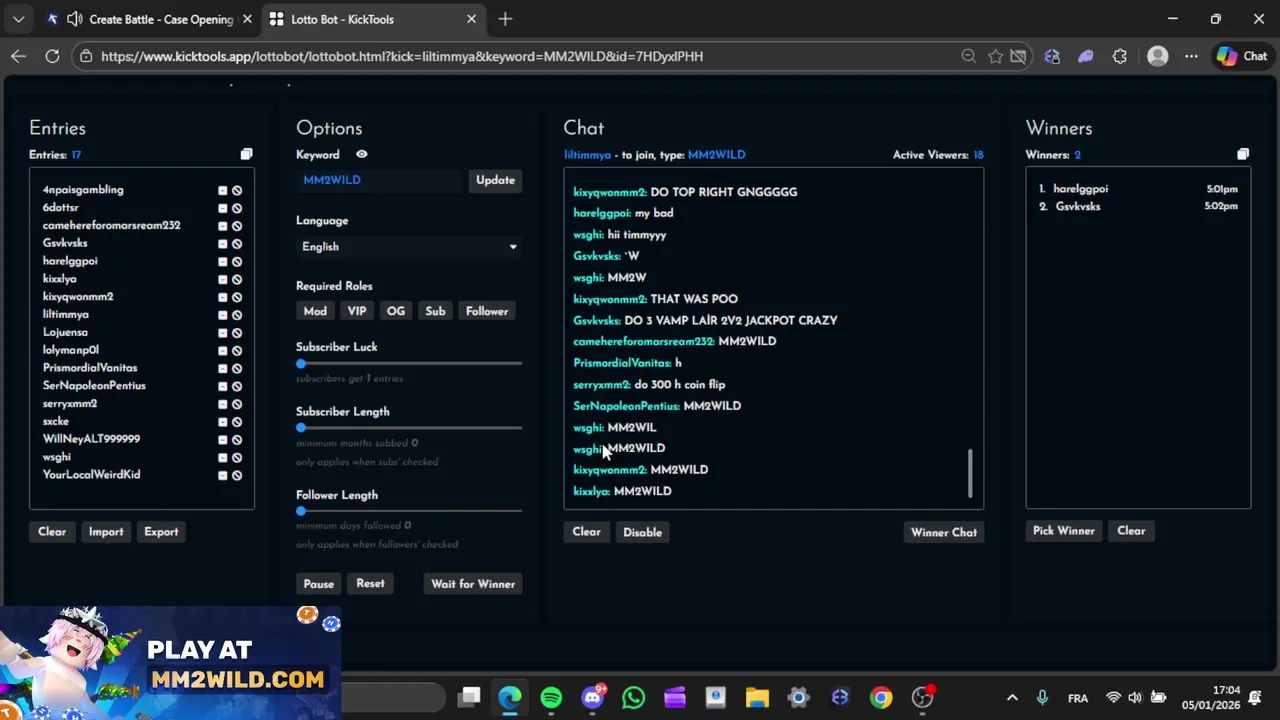The height and width of the screenshot is (720, 1280).
Task: Ban 4npaisgambling from entries
Action: tap(237, 190)
